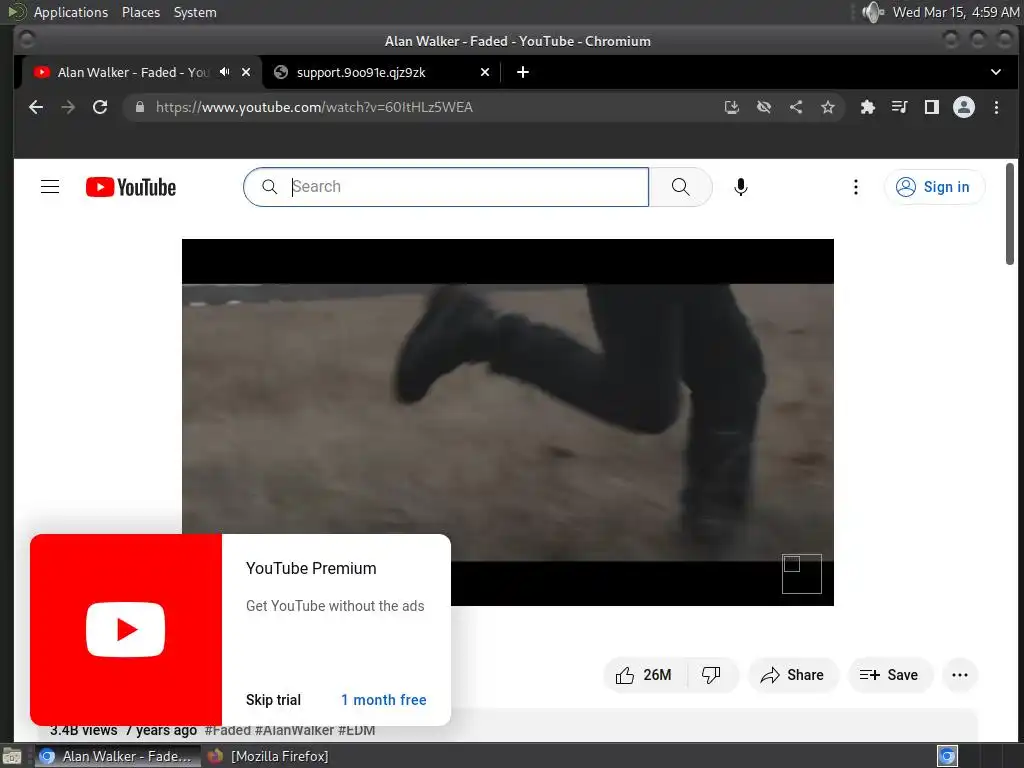Click inside the YouTube search field
Viewport: 1024px width, 768px height.
pyautogui.click(x=446, y=187)
